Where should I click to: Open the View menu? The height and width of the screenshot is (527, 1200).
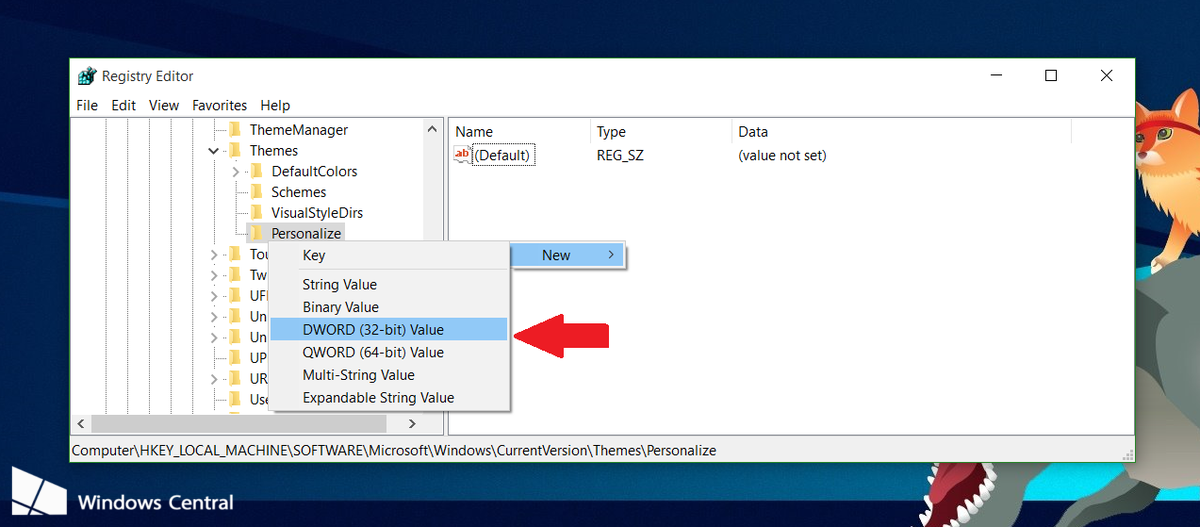[164, 105]
